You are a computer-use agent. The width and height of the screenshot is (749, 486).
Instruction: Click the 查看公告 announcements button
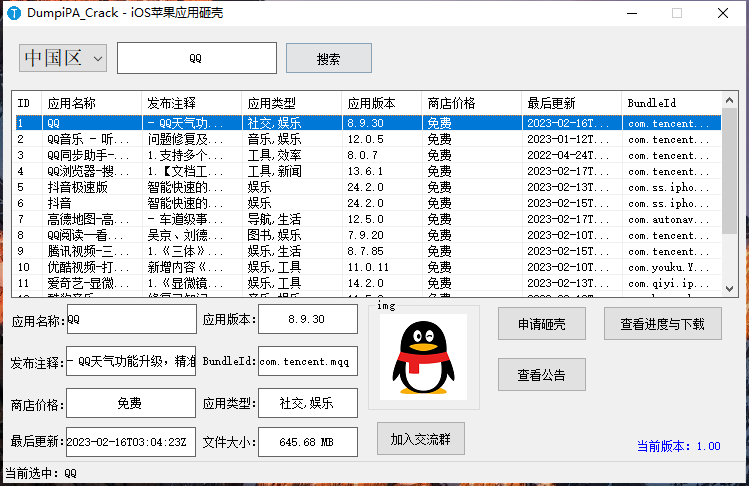542,375
